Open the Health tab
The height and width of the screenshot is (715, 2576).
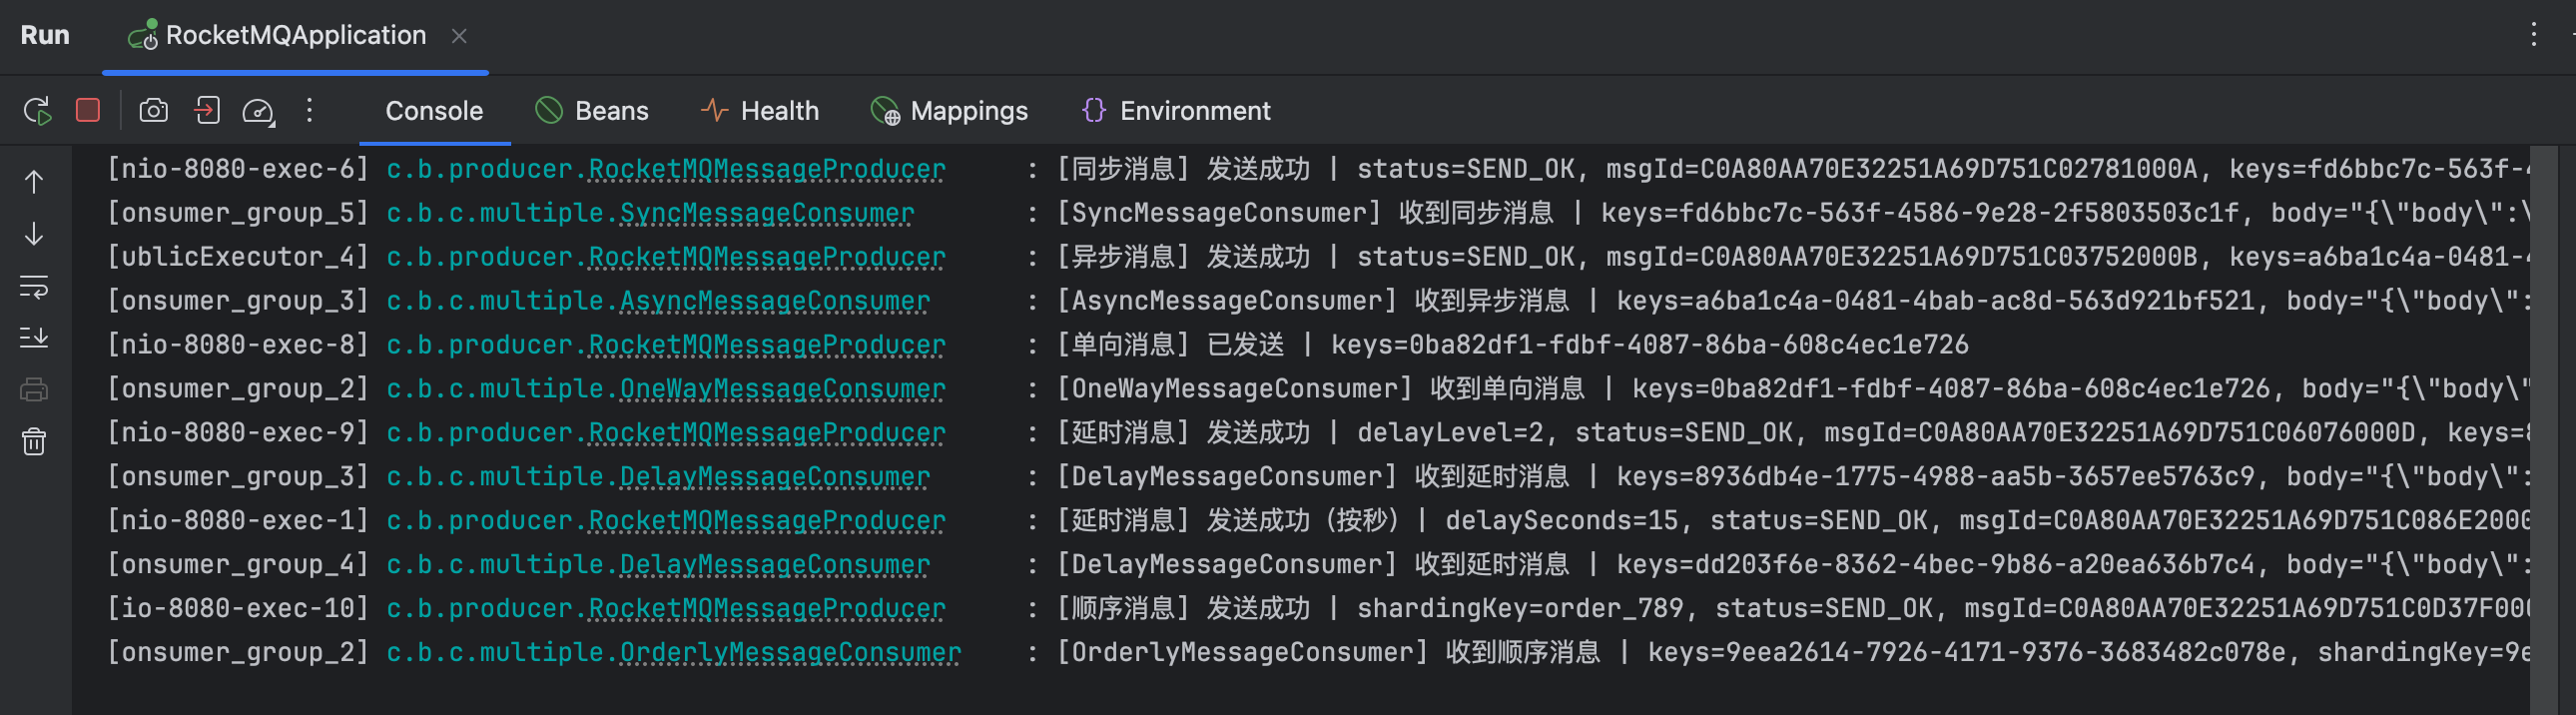[x=759, y=110]
